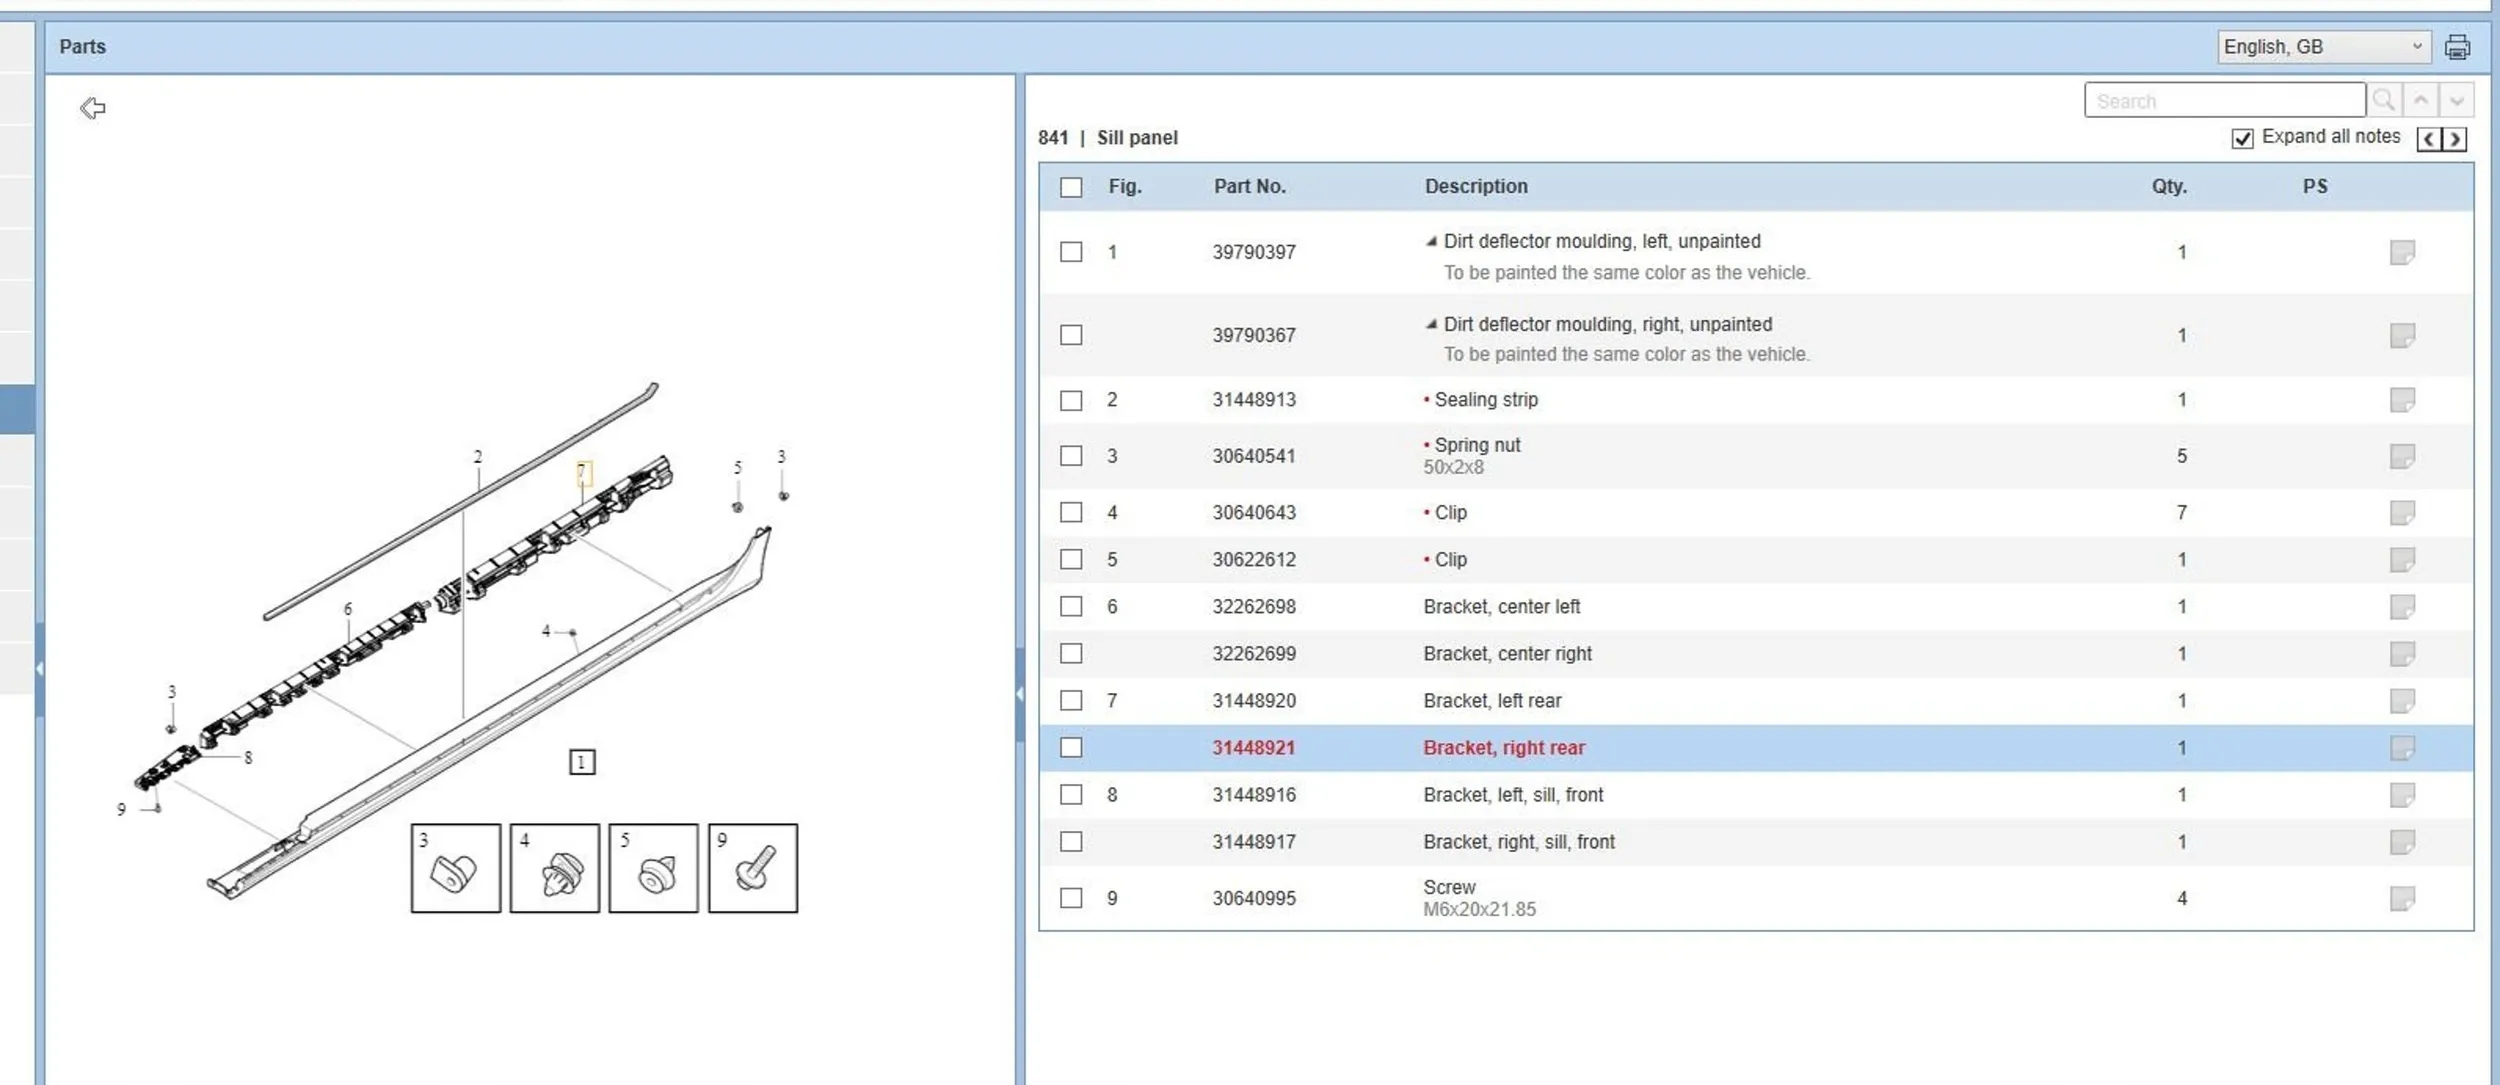Click the Description column header
The height and width of the screenshot is (1085, 2500).
[x=1475, y=186]
